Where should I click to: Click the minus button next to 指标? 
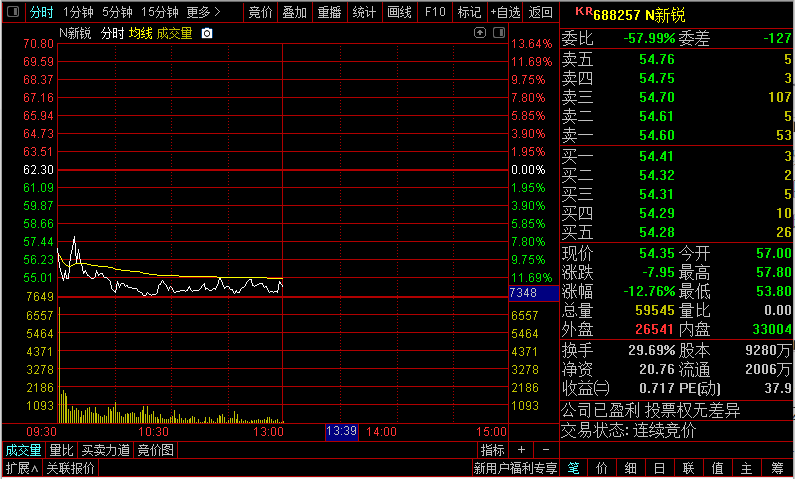pos(542,450)
